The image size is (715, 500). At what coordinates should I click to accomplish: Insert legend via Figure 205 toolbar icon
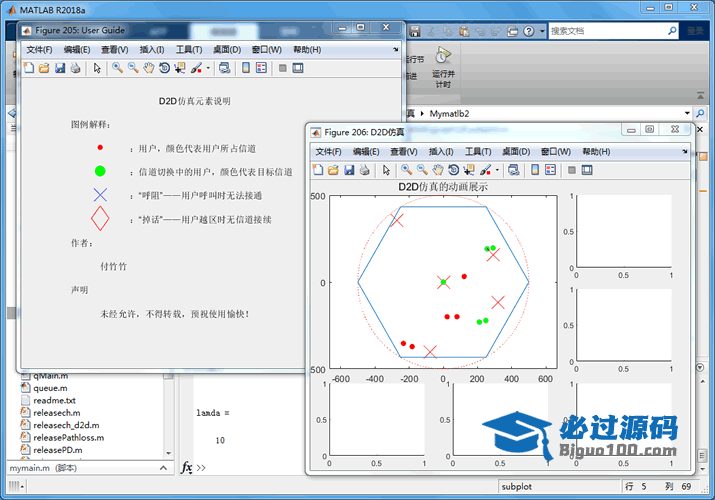[x=261, y=68]
